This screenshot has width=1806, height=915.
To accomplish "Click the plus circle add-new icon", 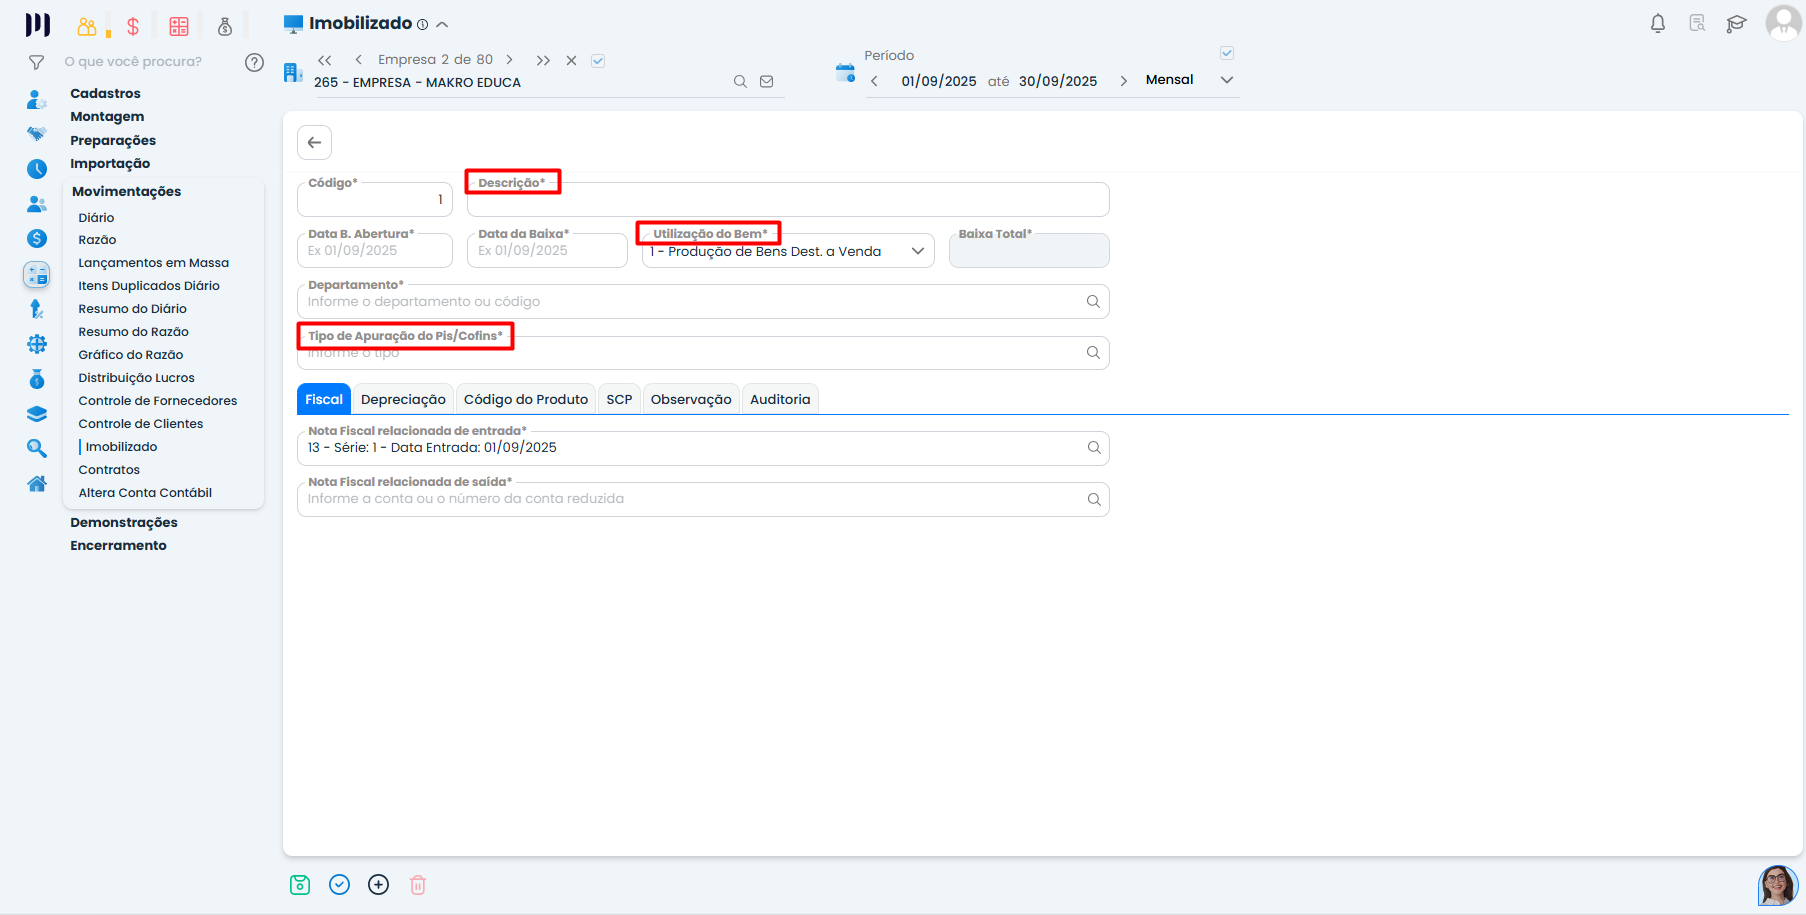I will pyautogui.click(x=378, y=885).
